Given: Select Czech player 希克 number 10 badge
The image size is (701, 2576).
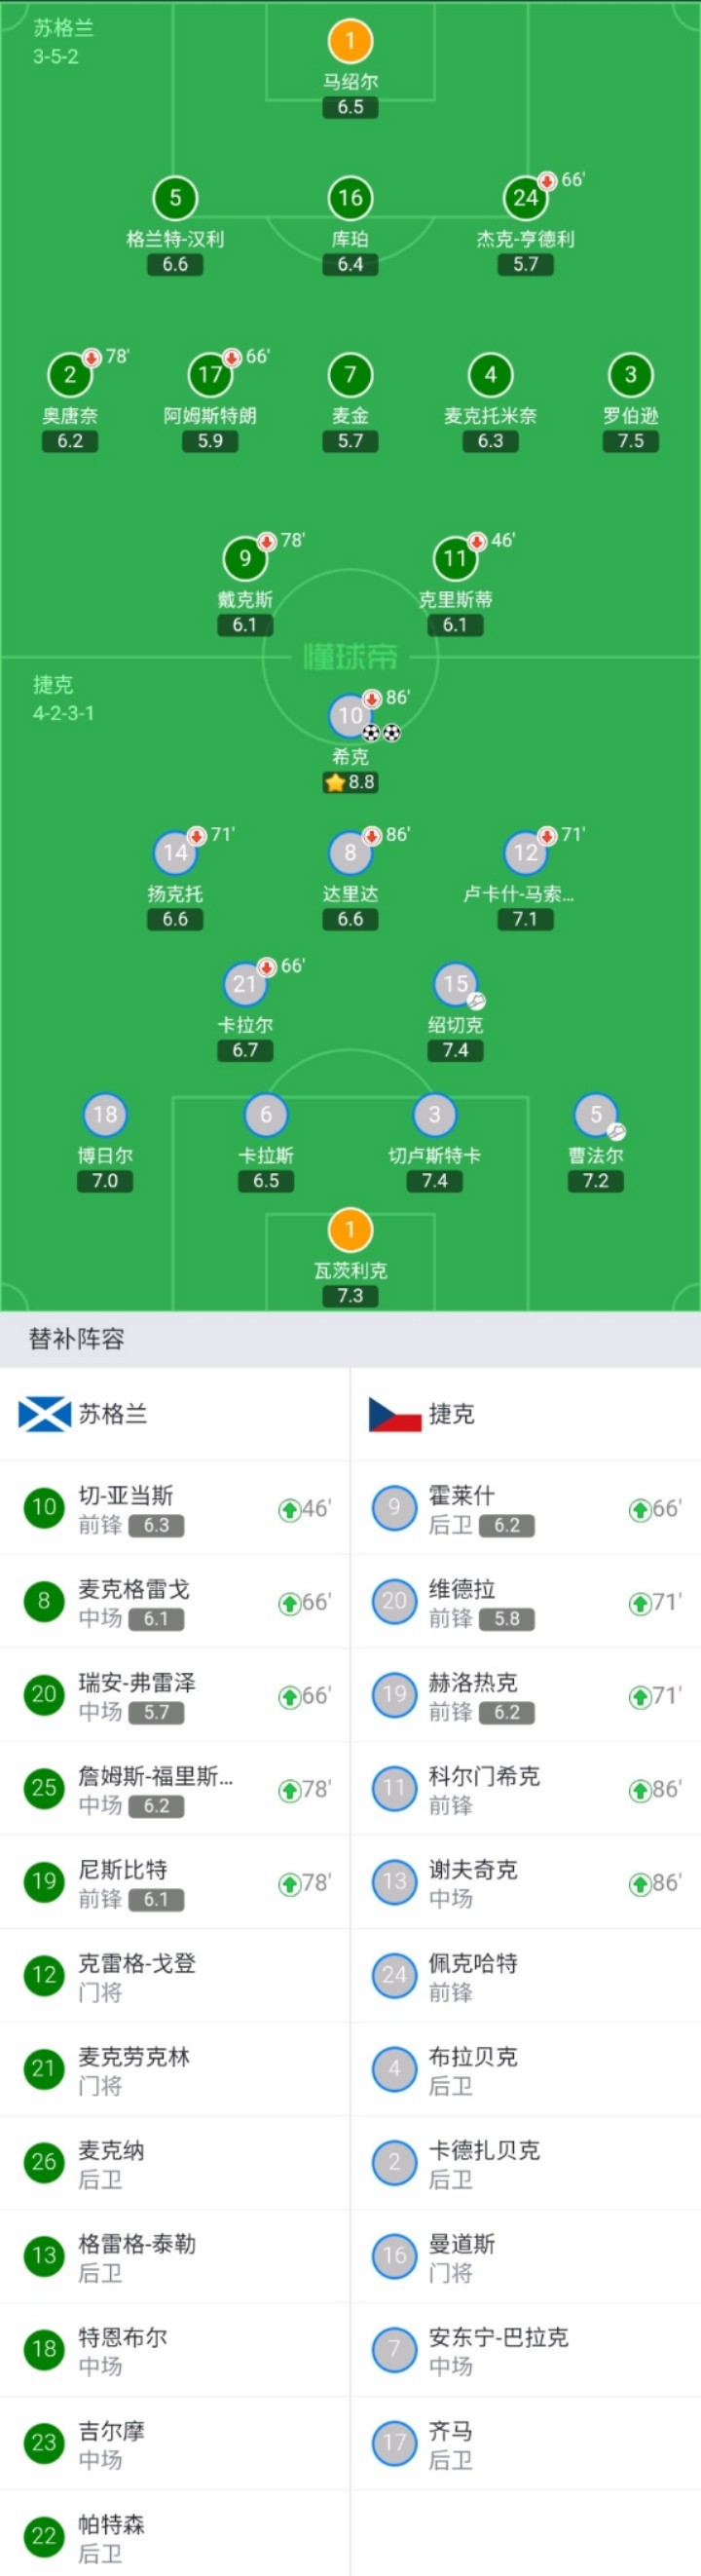Looking at the screenshot, I should [349, 716].
